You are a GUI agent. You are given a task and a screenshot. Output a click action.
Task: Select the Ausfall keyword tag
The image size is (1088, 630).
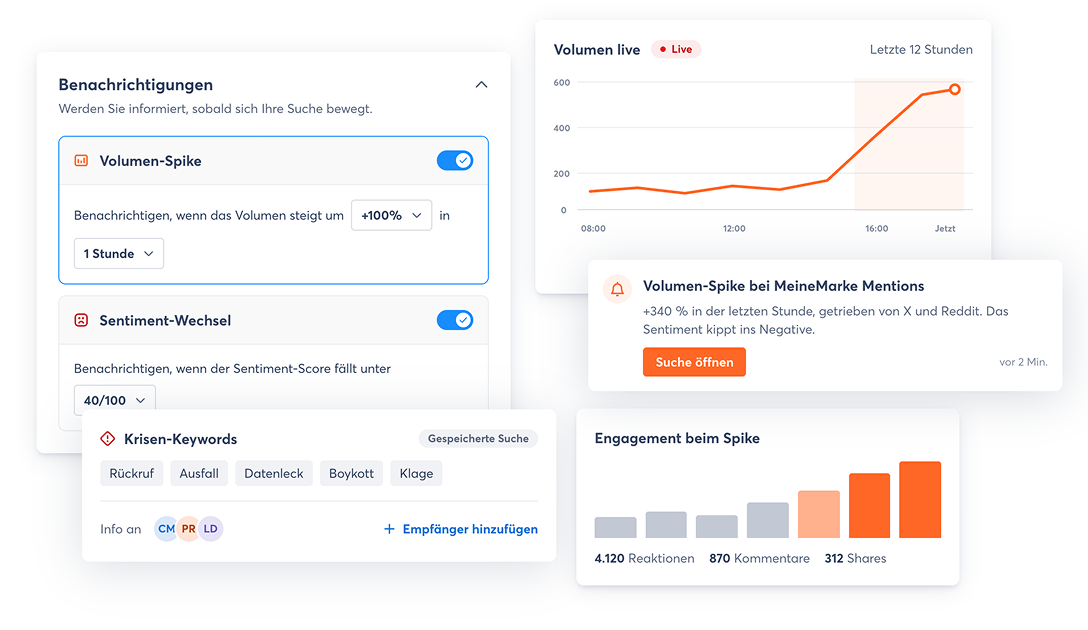click(199, 473)
